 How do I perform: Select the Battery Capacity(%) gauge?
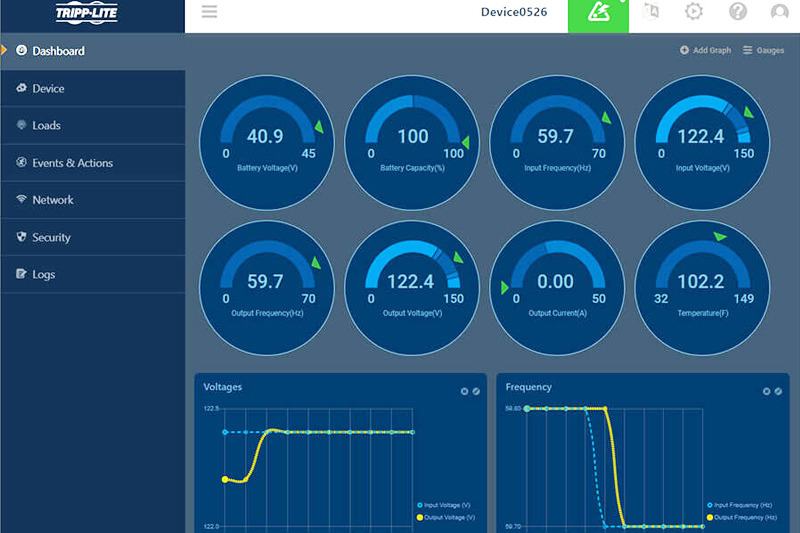(412, 142)
